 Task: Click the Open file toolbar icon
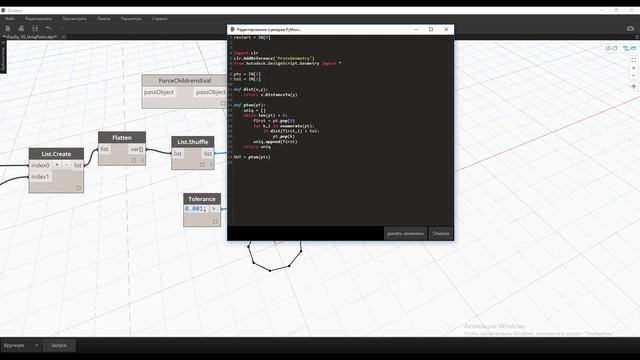coord(21,28)
